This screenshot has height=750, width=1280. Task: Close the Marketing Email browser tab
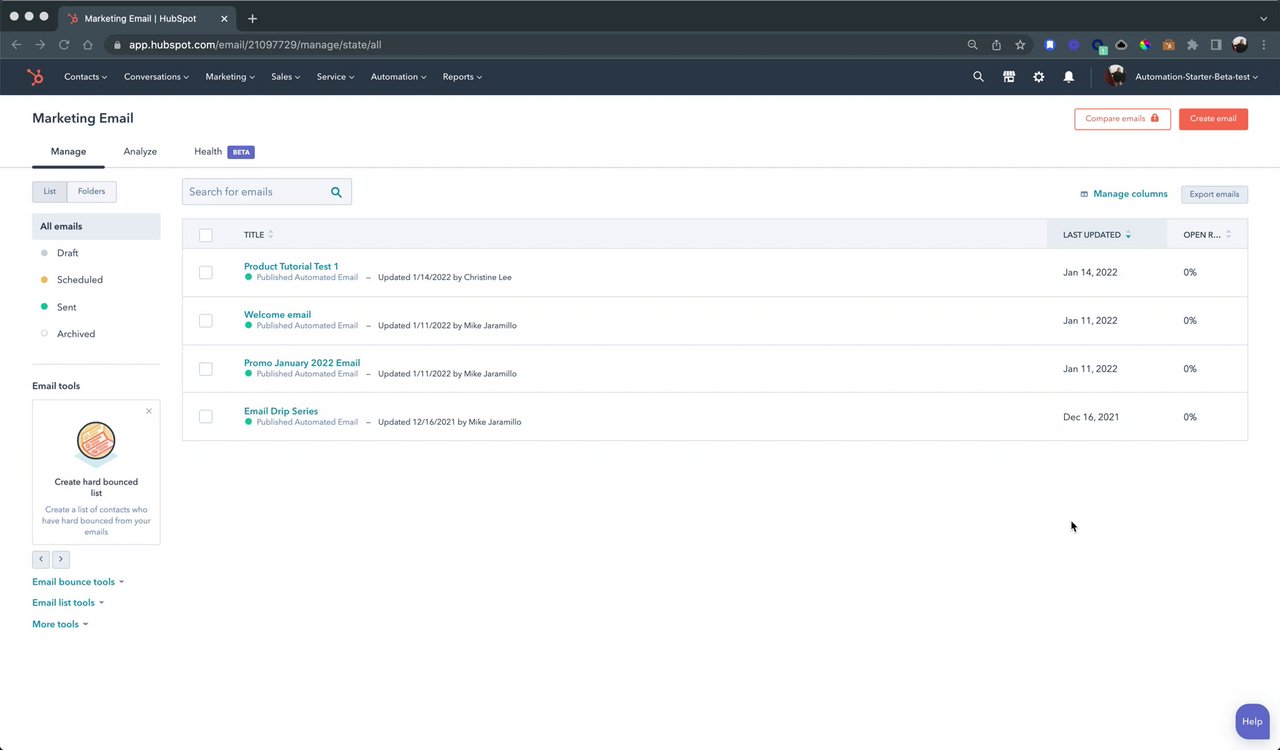click(x=223, y=18)
